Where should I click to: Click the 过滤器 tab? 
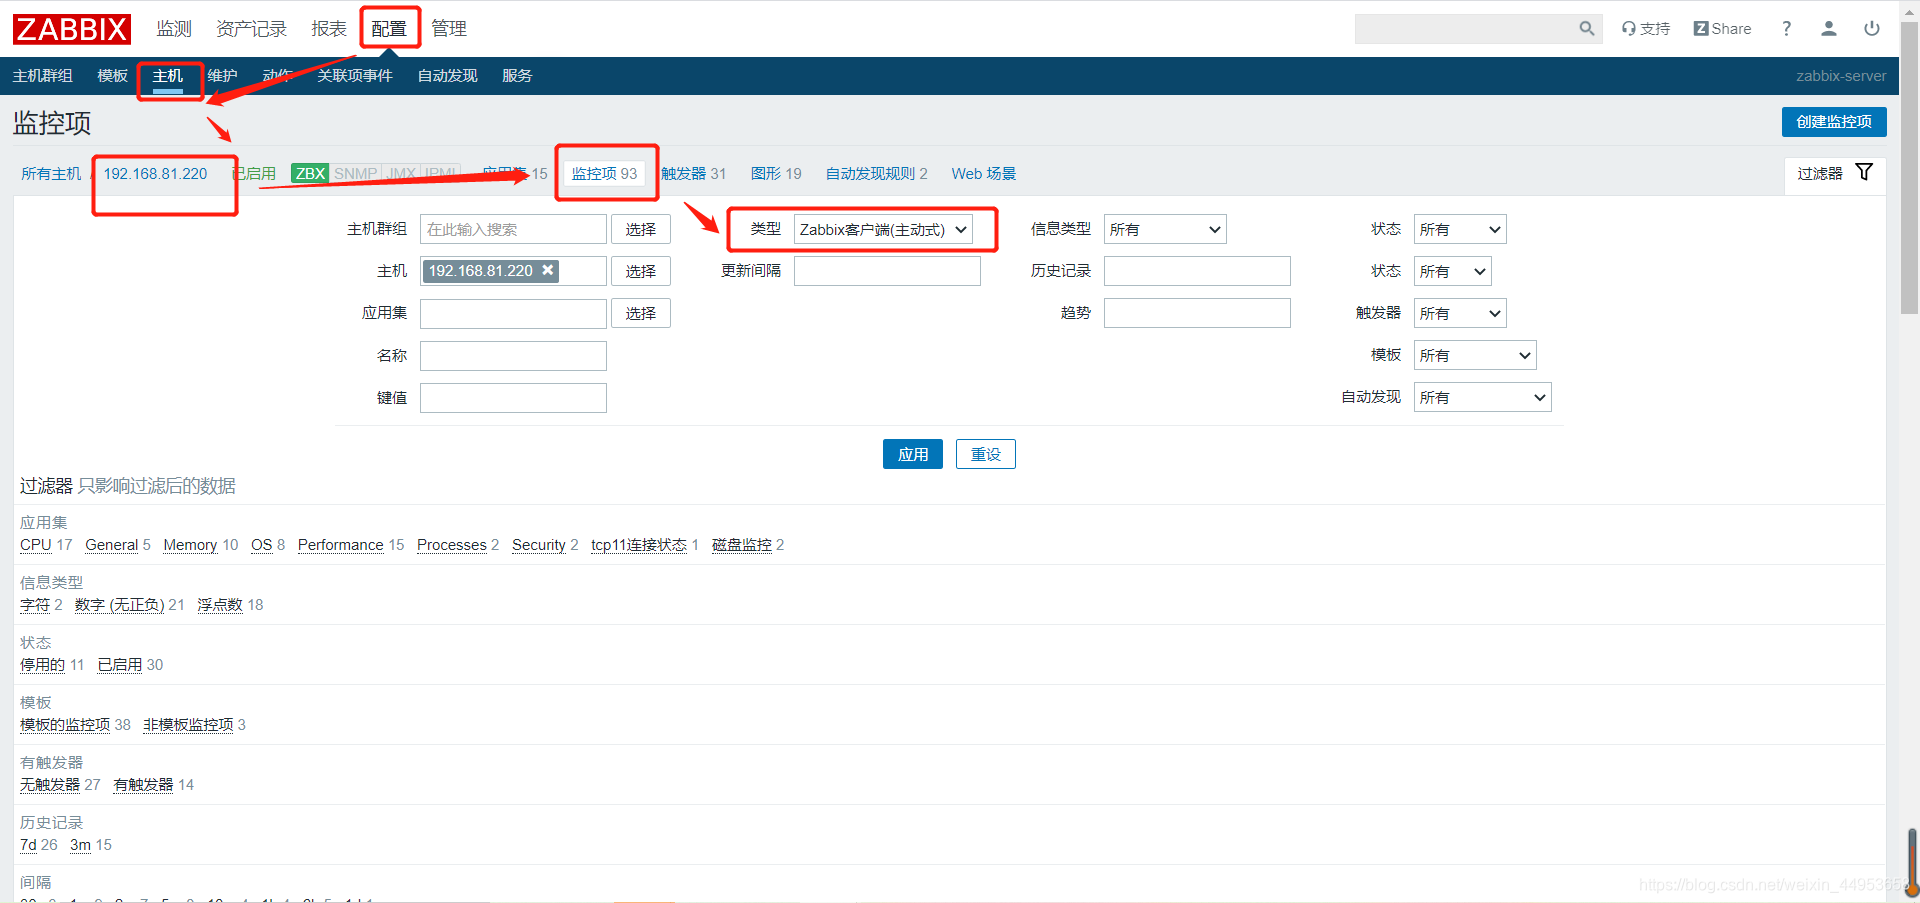click(x=1835, y=174)
